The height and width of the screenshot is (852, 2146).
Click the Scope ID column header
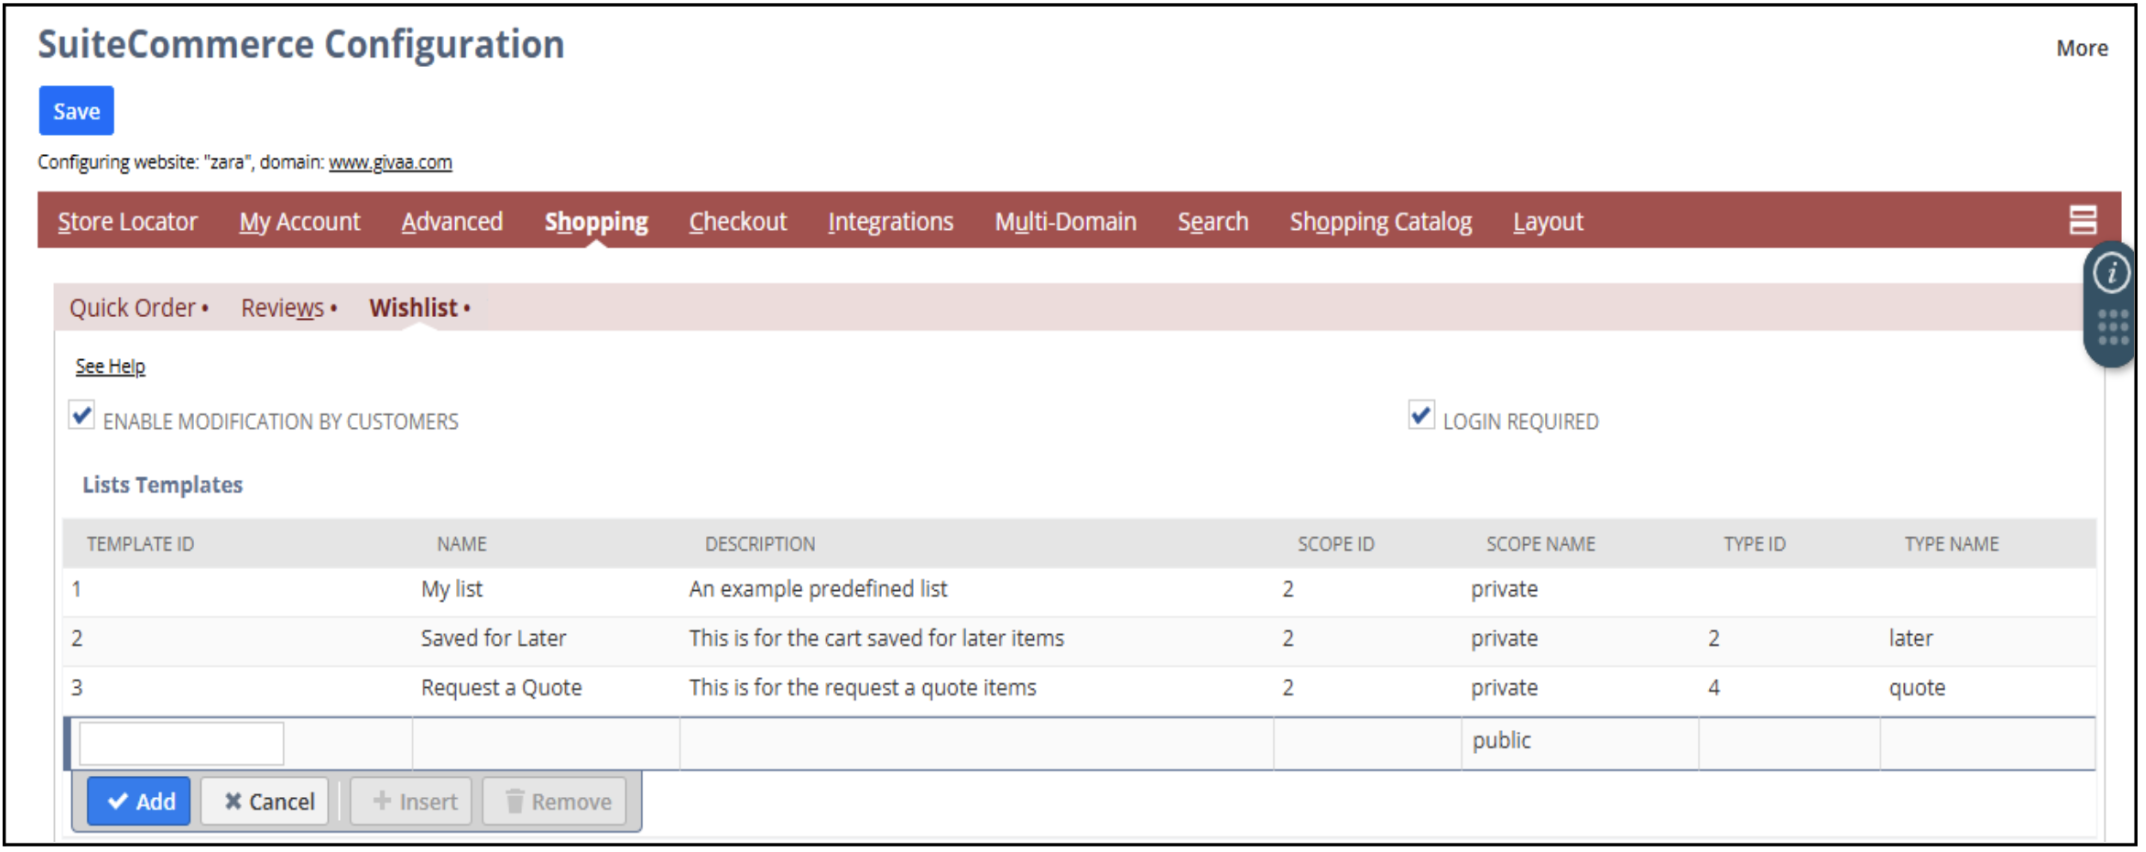click(1336, 545)
